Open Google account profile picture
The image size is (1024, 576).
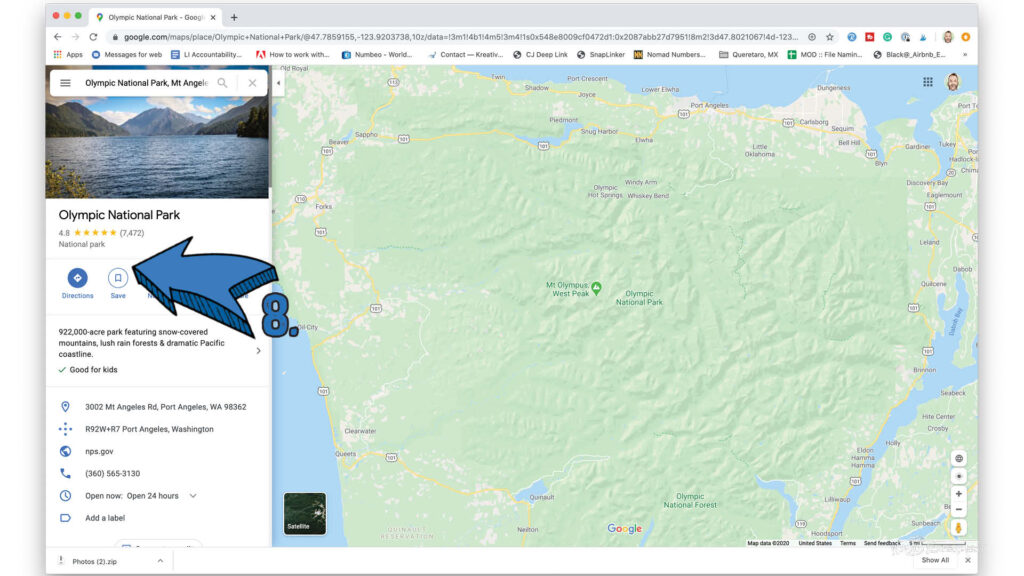tap(953, 82)
